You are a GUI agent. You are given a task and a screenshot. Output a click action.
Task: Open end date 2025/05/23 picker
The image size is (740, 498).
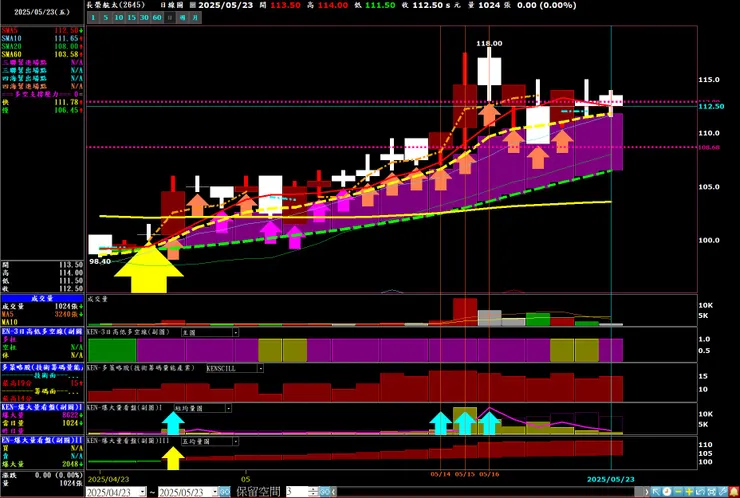(x=214, y=492)
